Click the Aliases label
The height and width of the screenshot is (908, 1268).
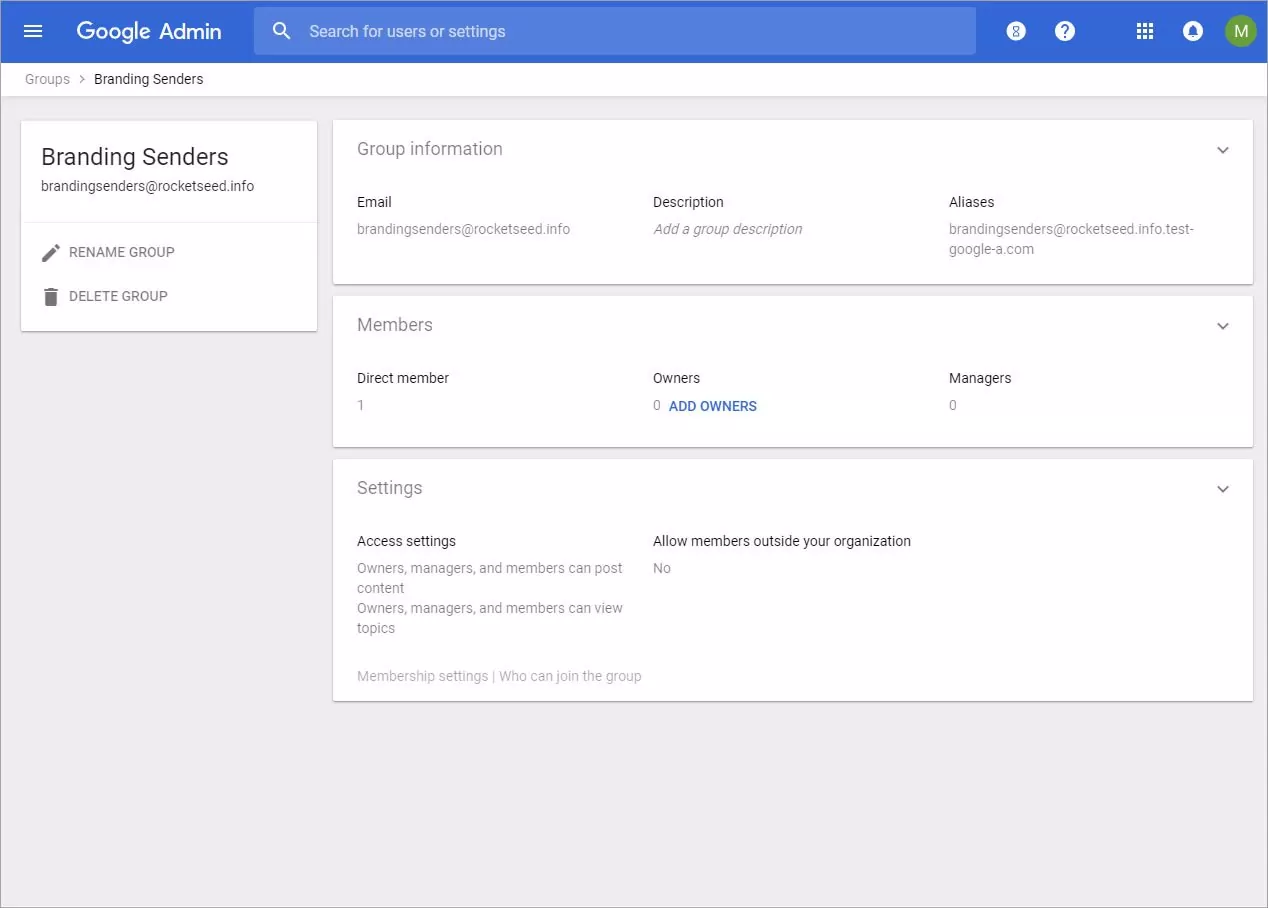(971, 202)
